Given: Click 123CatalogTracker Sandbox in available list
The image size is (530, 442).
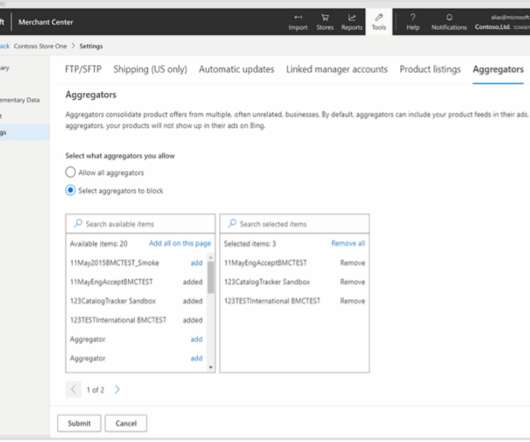Looking at the screenshot, I should (x=113, y=301).
